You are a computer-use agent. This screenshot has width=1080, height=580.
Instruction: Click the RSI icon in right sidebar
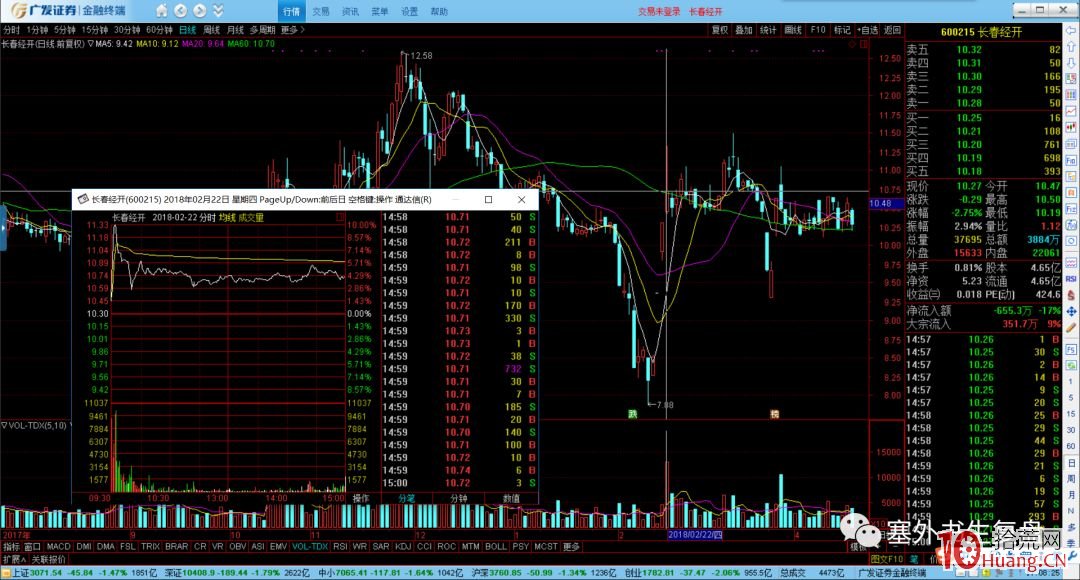[1071, 278]
